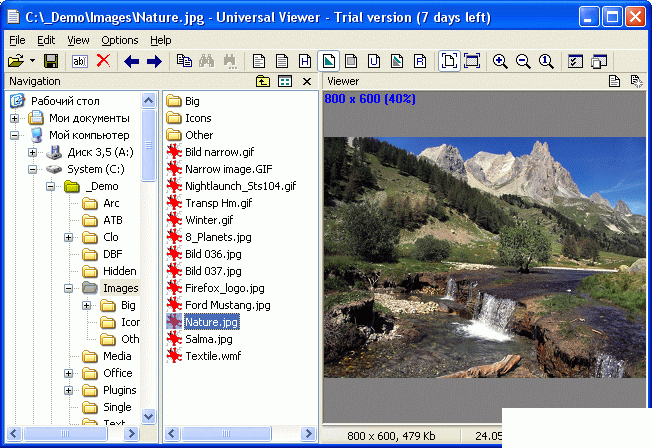This screenshot has height=448, width=652.
Task: Select 8_Planets.jpg file
Action: [218, 237]
